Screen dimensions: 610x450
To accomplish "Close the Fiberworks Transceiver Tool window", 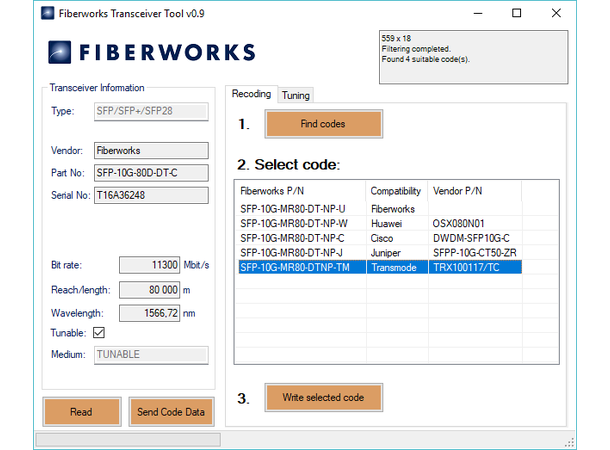I will 556,13.
